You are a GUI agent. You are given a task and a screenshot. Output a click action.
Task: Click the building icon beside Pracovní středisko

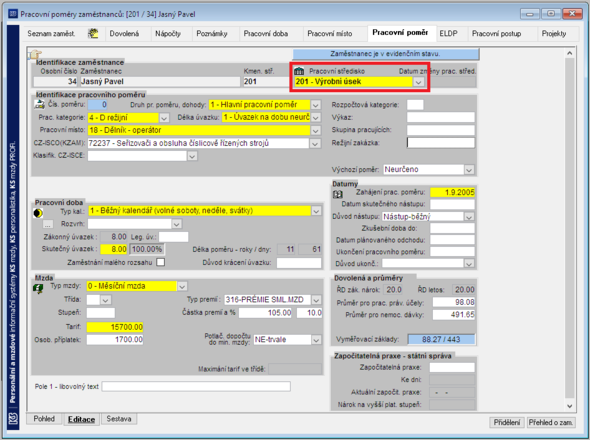[299, 71]
